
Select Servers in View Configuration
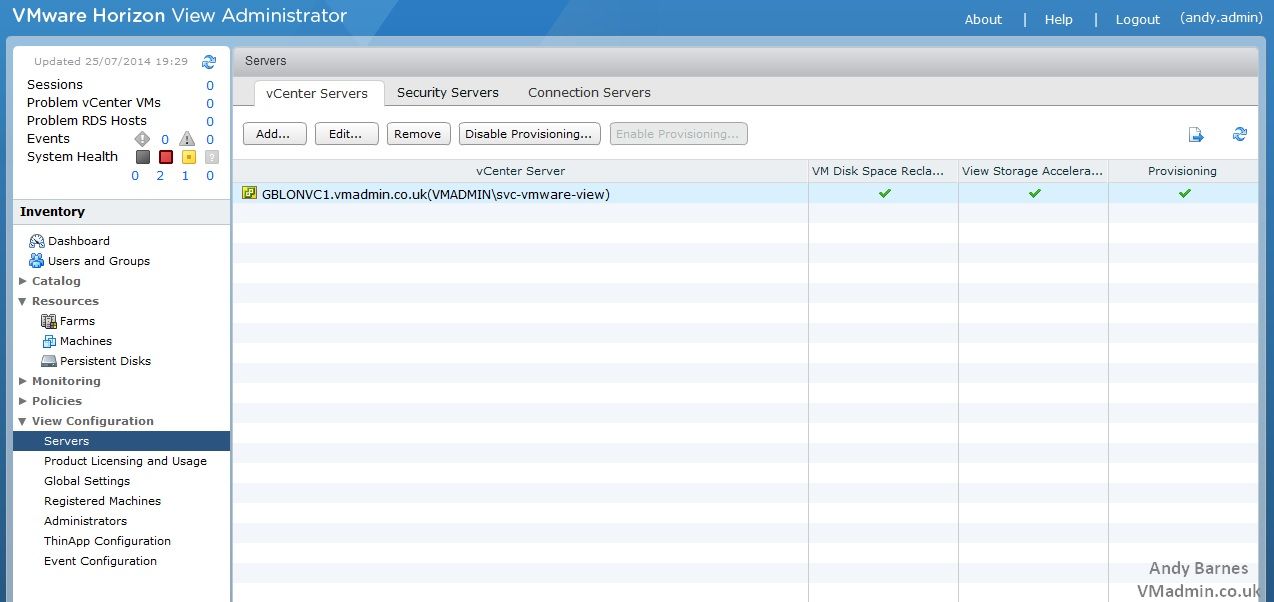(121, 441)
